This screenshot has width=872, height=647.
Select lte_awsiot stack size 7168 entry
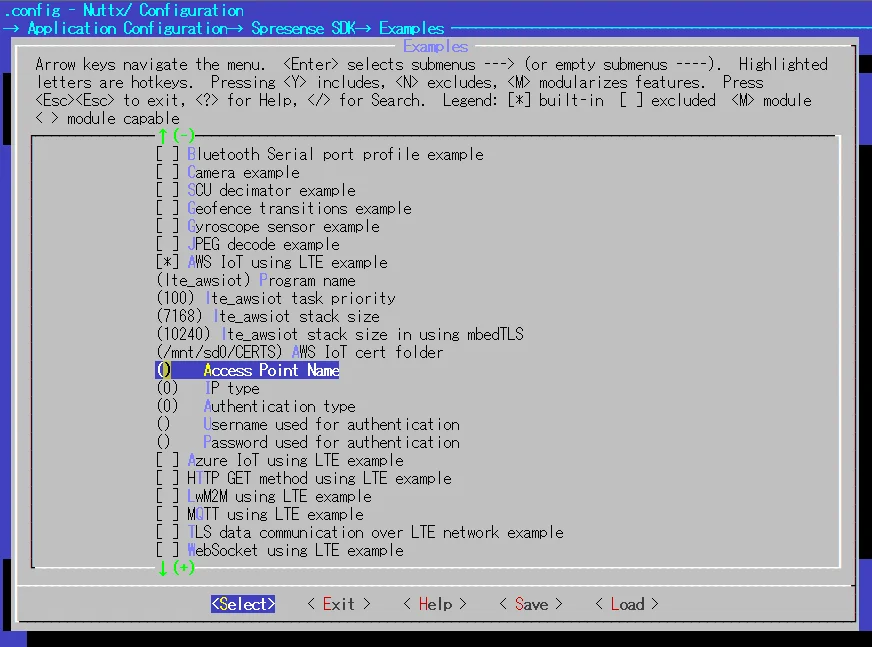click(x=267, y=316)
